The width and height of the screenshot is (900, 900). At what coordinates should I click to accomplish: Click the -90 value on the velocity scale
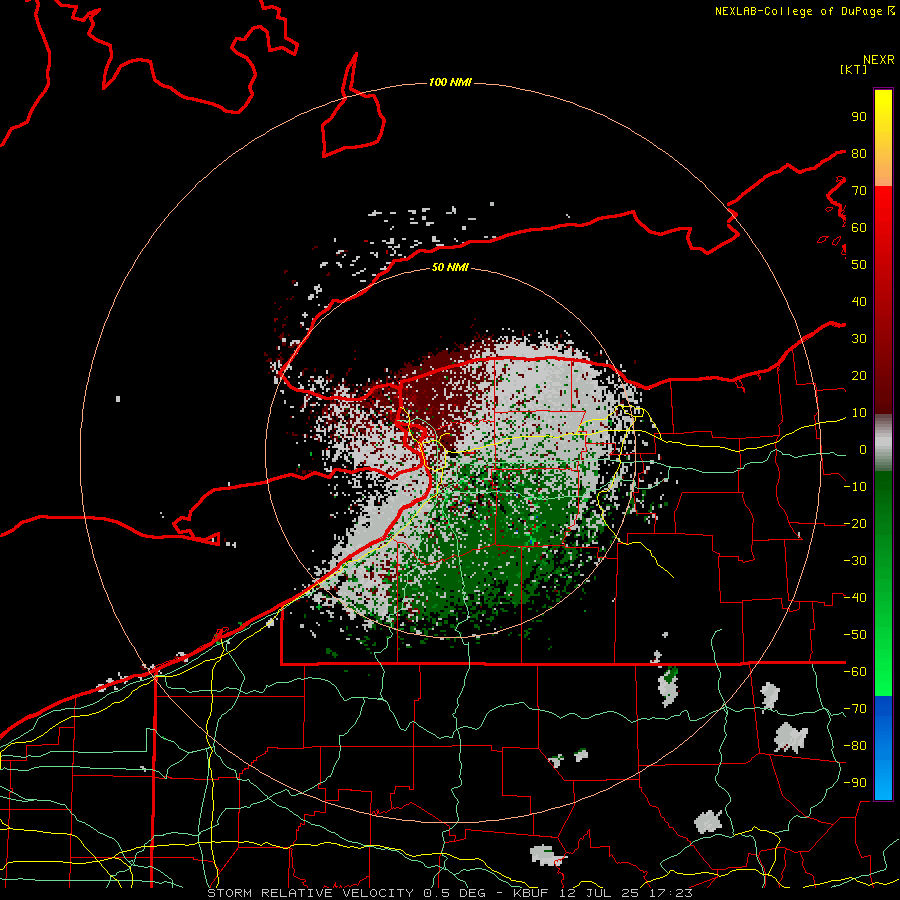(855, 783)
